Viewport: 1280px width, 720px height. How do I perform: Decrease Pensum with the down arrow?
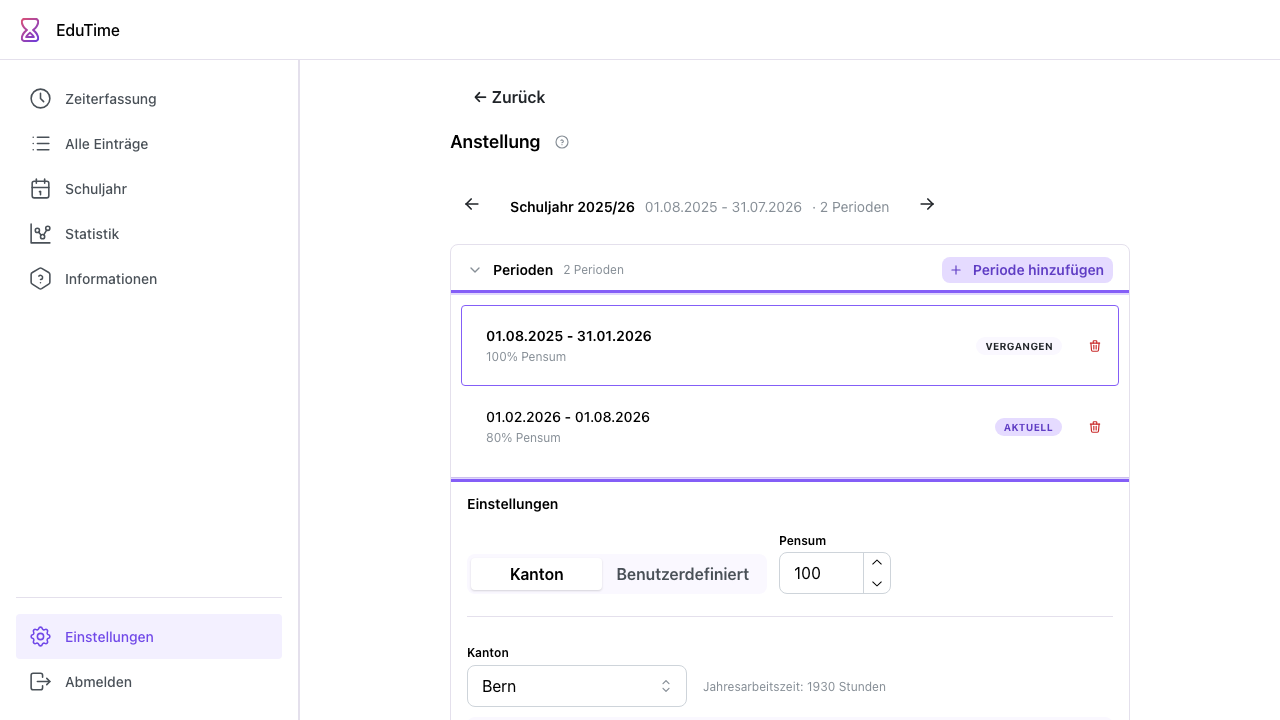pos(877,584)
